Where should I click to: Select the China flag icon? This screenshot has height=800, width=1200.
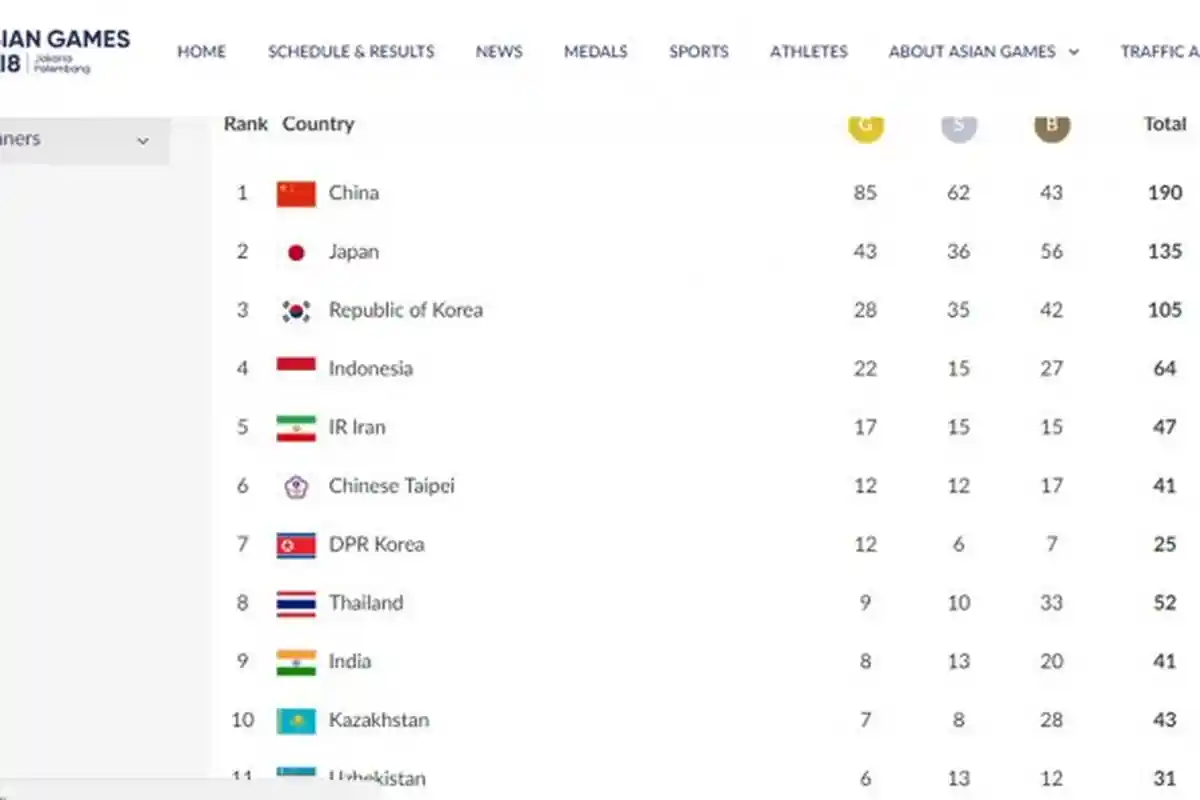[x=296, y=193]
